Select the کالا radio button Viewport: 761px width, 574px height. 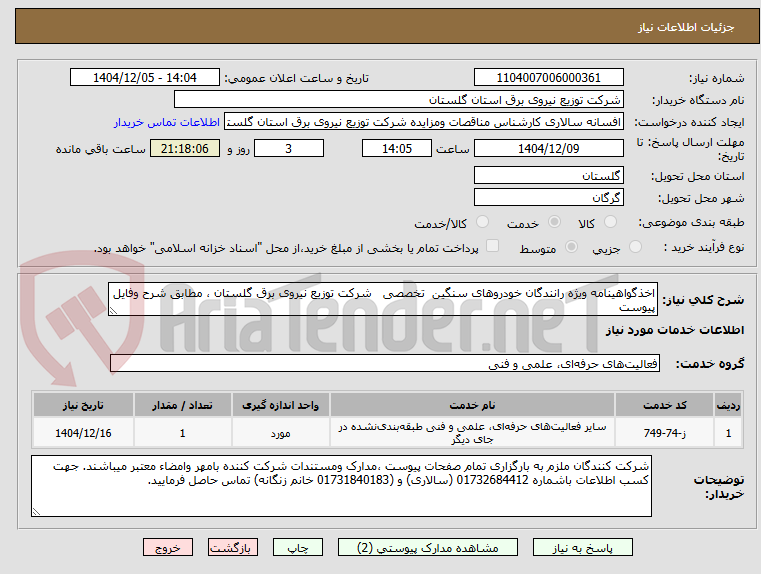click(x=610, y=222)
